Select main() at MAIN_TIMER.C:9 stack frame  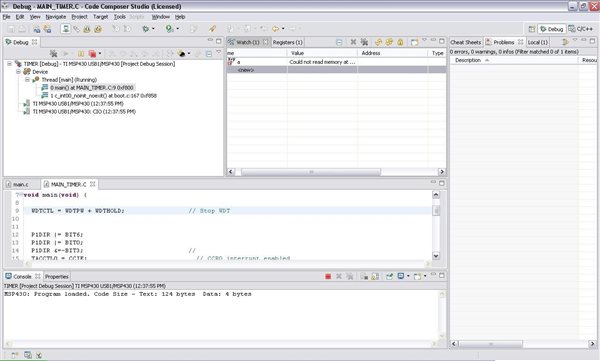91,88
